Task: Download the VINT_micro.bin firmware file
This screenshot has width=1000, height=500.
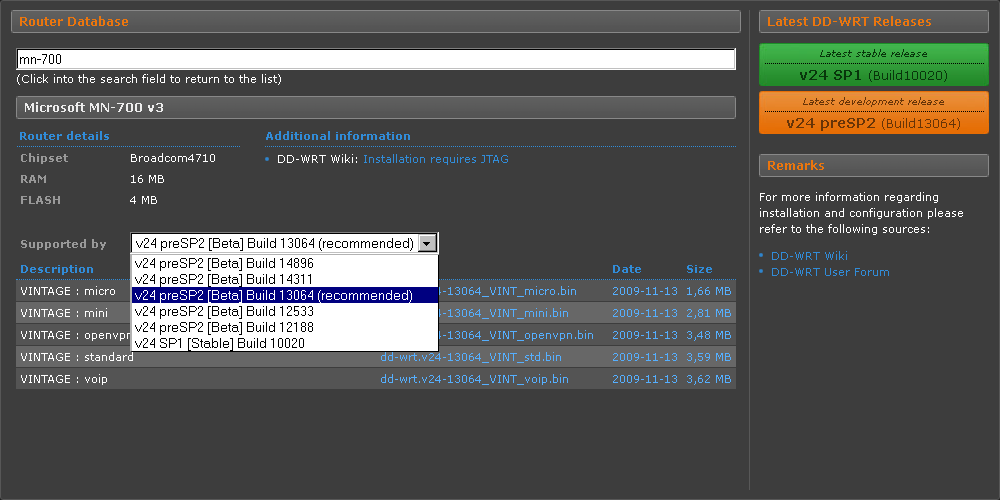Action: (x=508, y=291)
